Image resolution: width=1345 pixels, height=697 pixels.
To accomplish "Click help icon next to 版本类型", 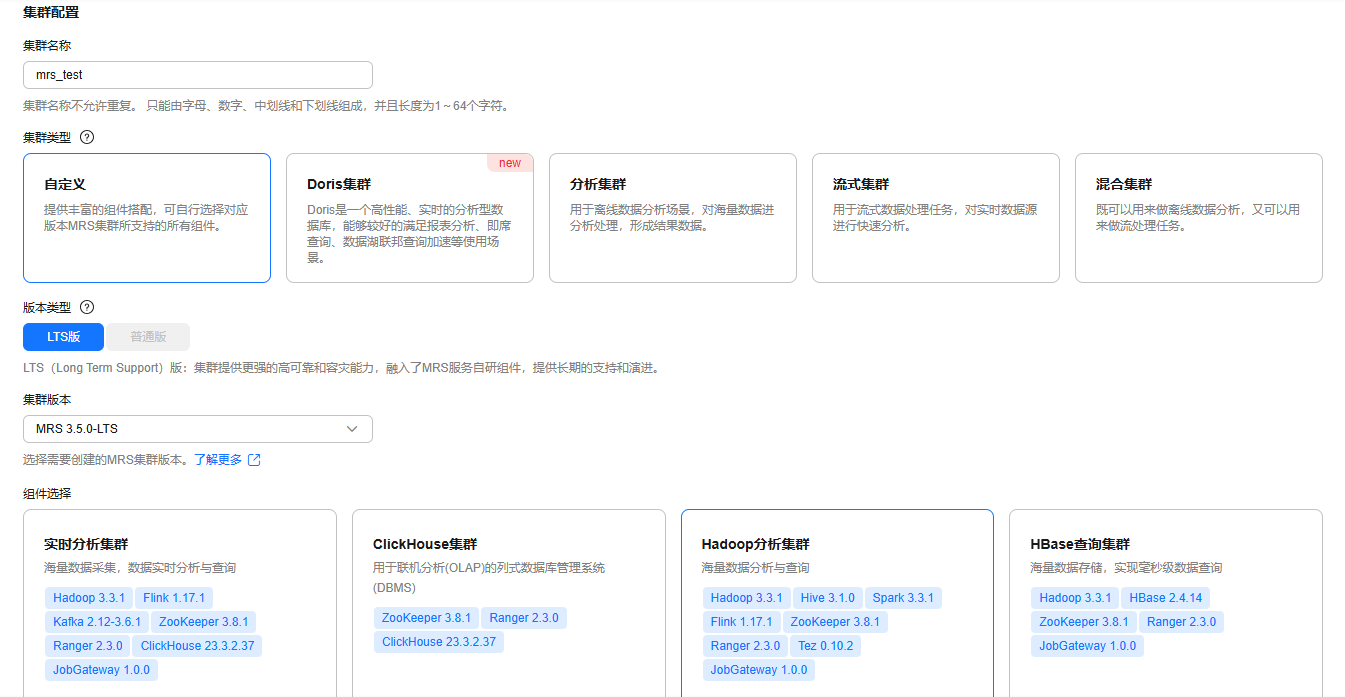I will pos(87,307).
